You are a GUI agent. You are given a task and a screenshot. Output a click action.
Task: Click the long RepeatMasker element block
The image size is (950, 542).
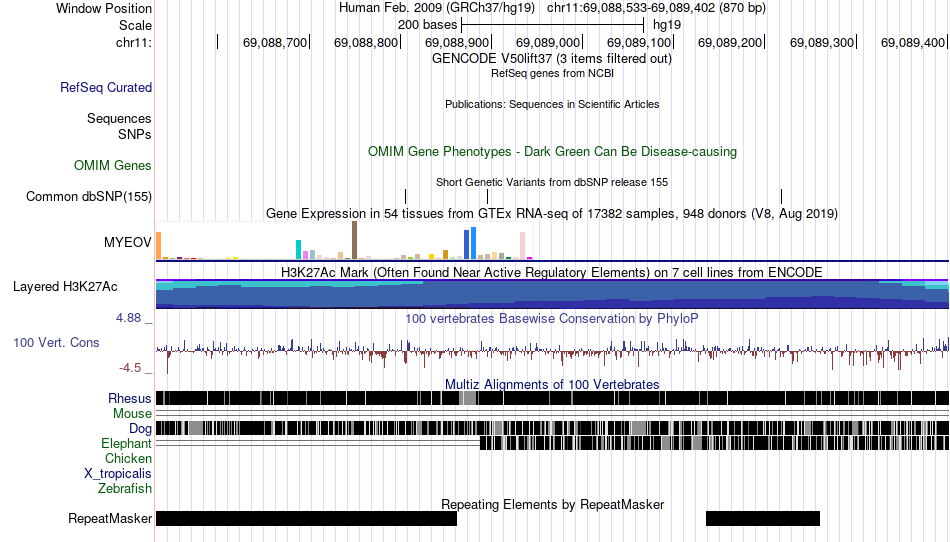[307, 518]
